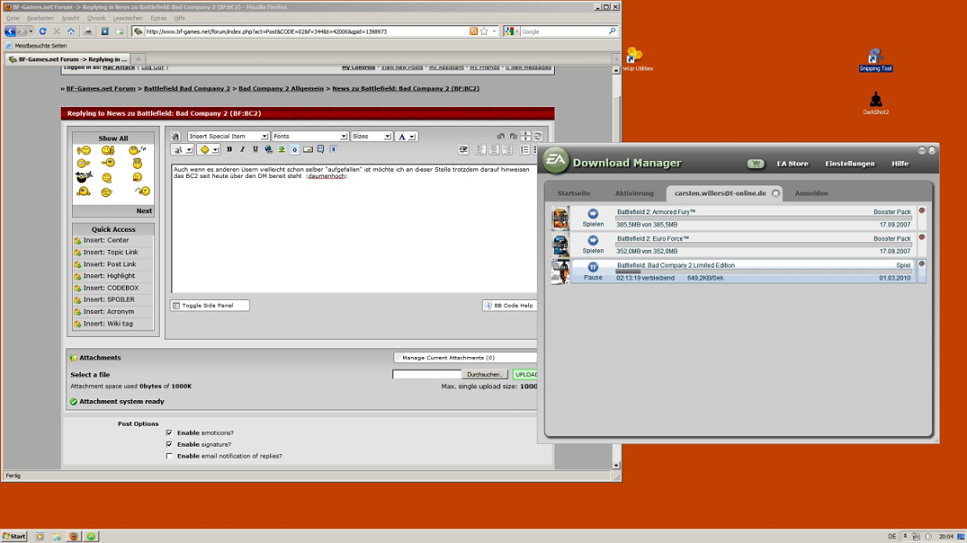Toggle the editor side panel
Screen dimensions: 967x543
point(210,305)
